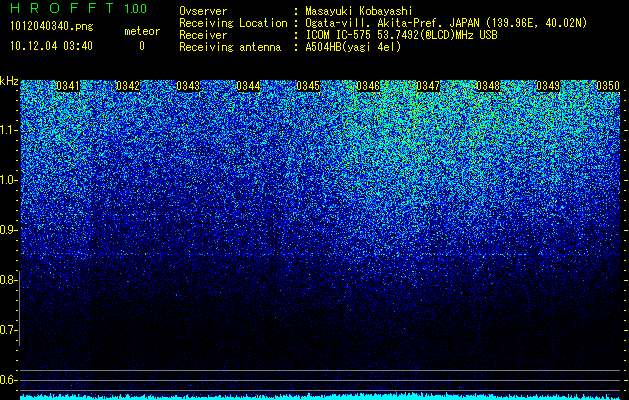Select the ICOM IC-575 receiver details
The height and width of the screenshot is (400, 629).
tap(401, 35)
